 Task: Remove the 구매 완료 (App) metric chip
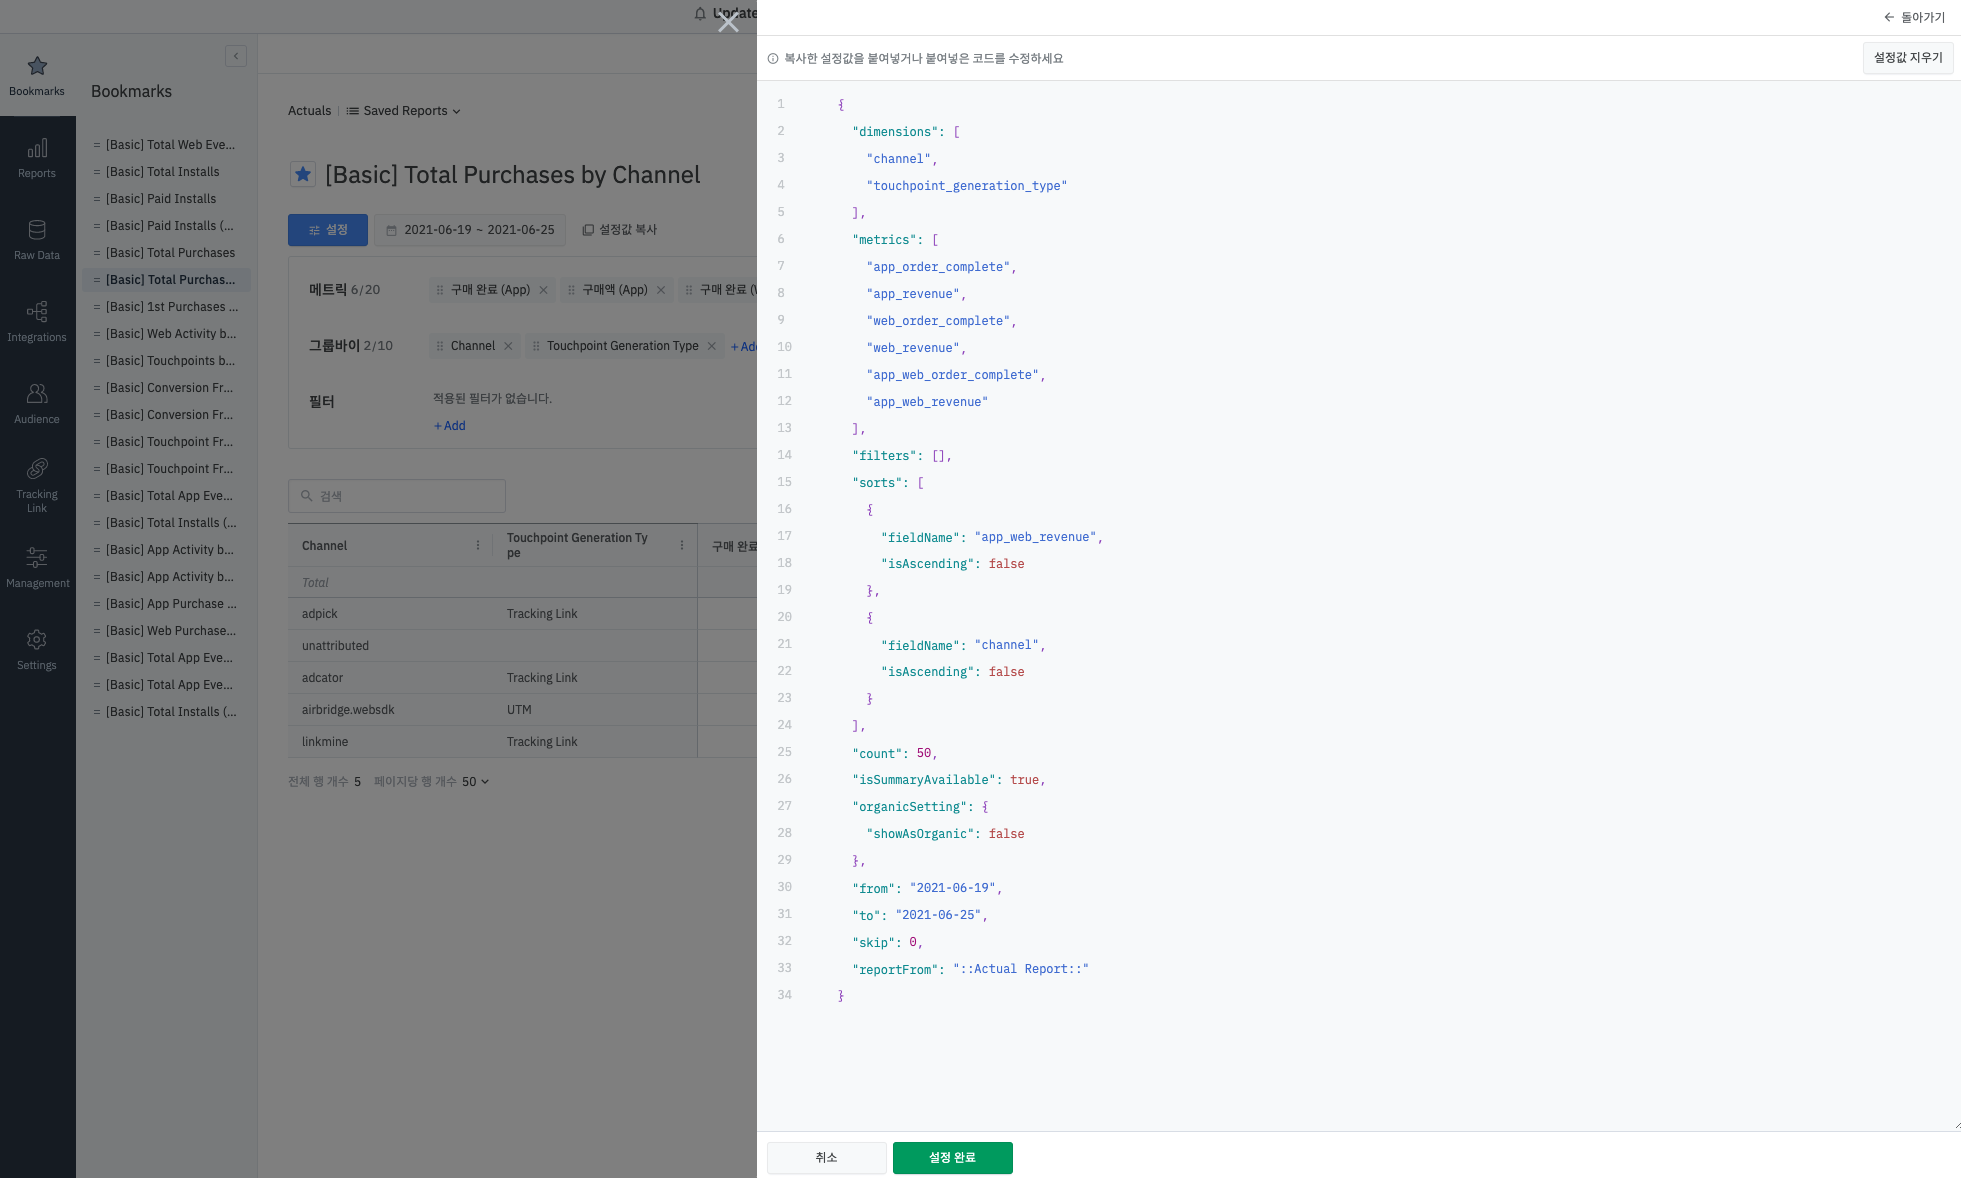pyautogui.click(x=544, y=290)
